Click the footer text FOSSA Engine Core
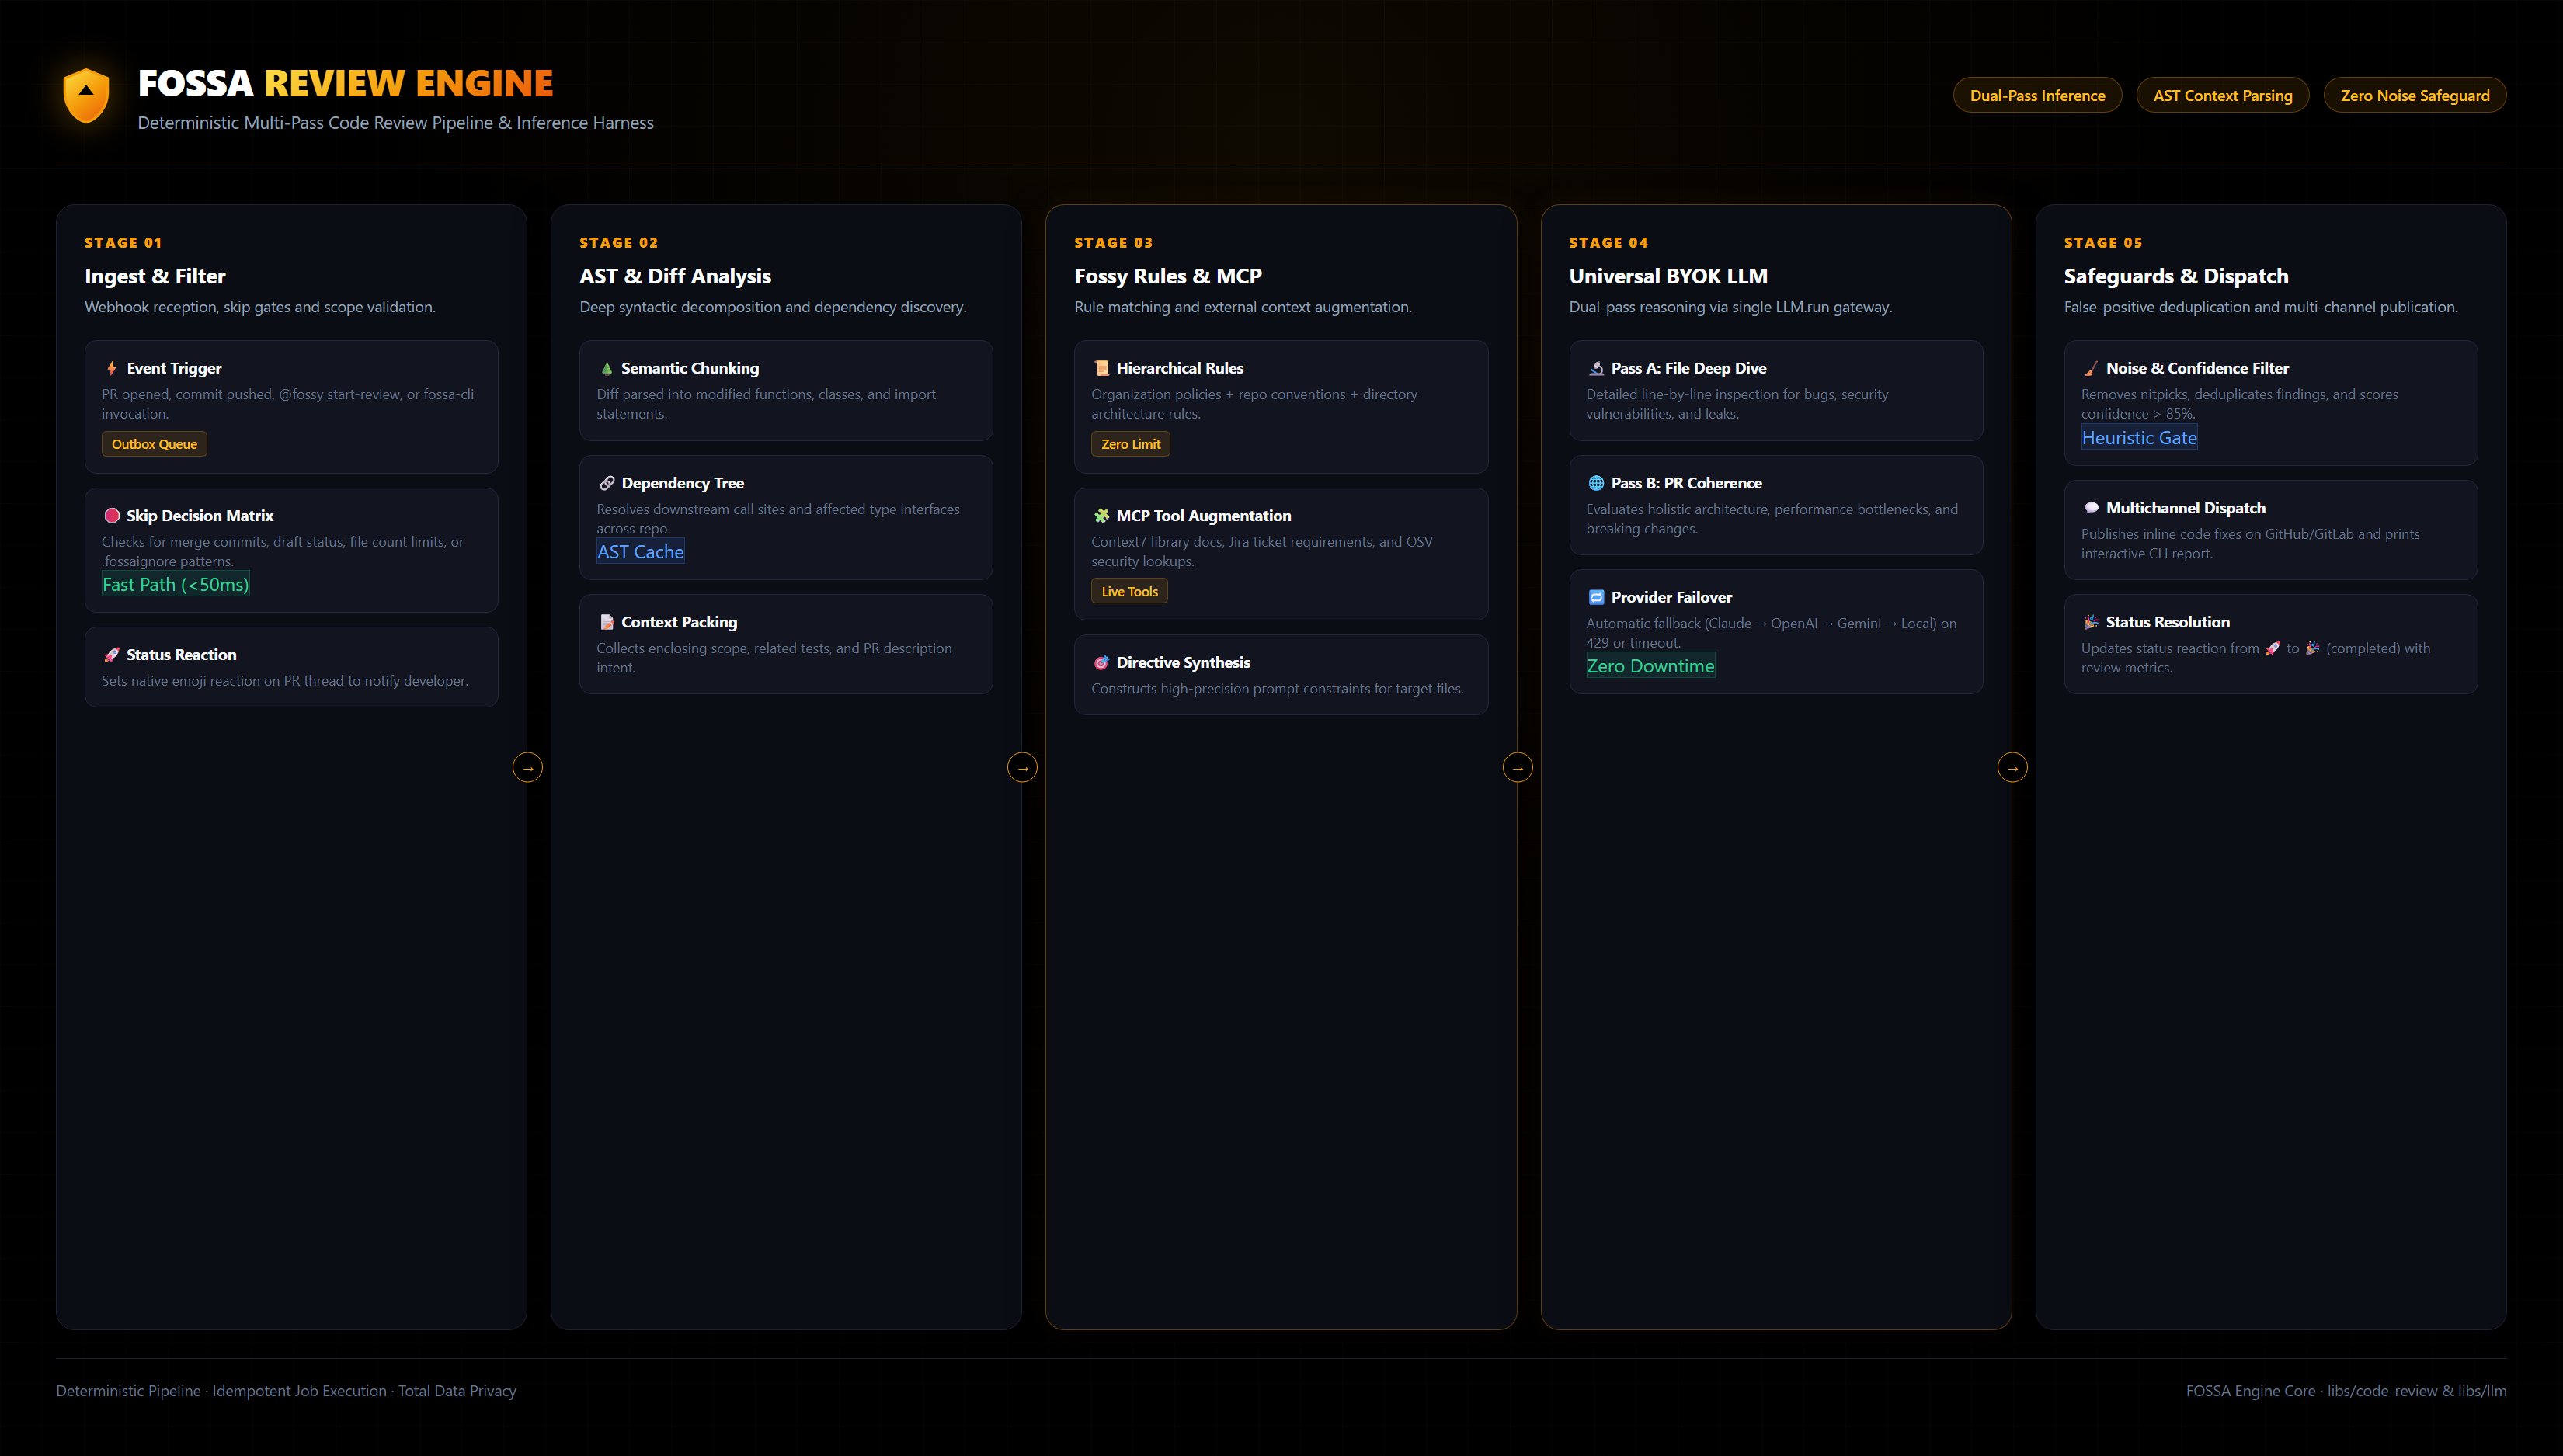Image resolution: width=2563 pixels, height=1456 pixels. (x=2250, y=1391)
